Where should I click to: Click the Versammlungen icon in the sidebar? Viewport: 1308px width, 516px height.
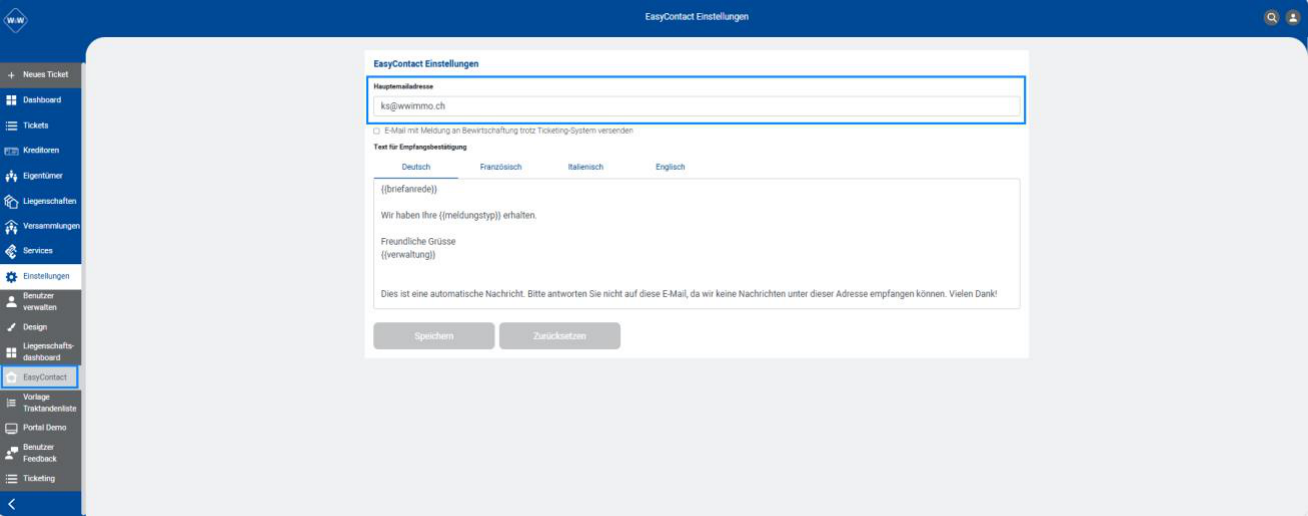point(12,226)
